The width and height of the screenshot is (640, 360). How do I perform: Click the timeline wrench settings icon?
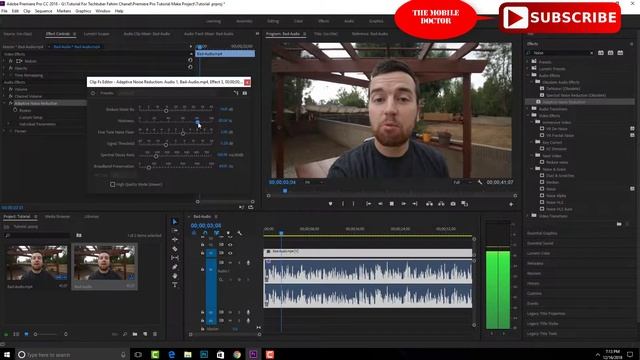click(240, 233)
